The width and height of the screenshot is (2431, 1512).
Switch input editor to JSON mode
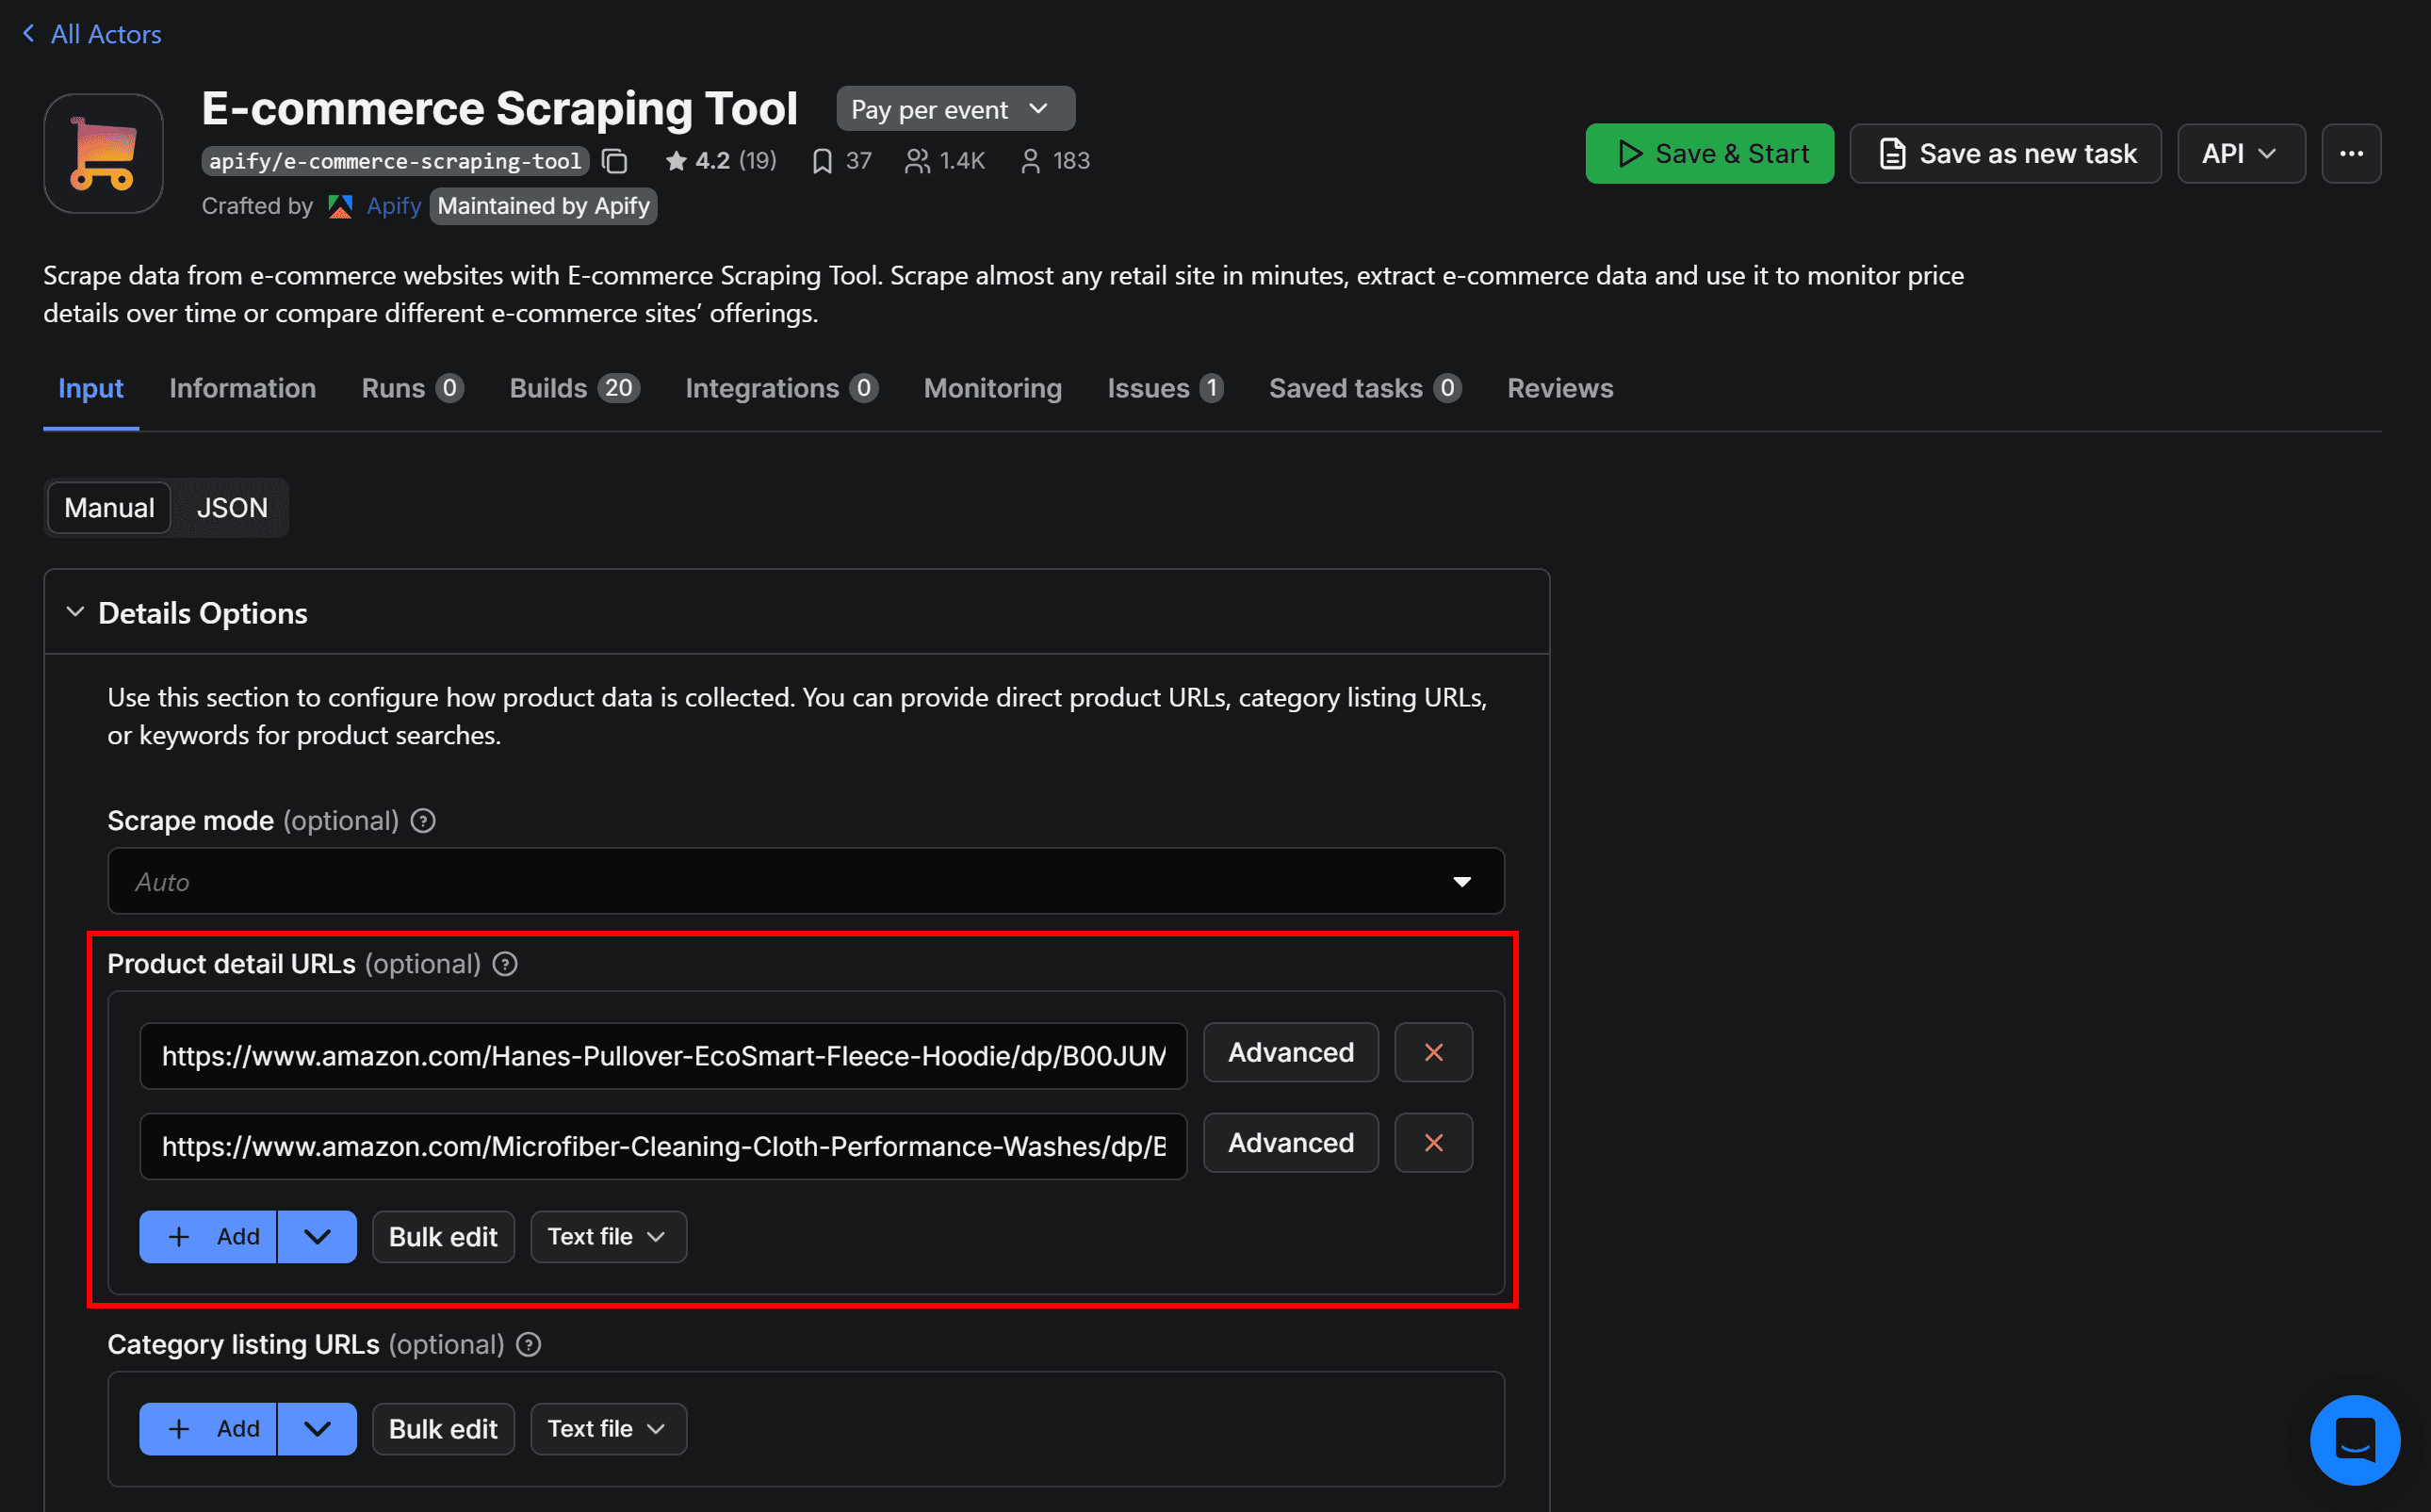(x=231, y=508)
